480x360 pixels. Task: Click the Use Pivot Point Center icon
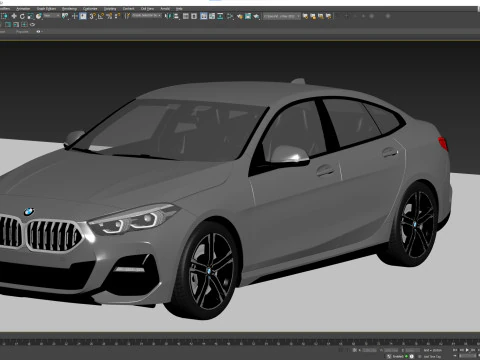65,16
